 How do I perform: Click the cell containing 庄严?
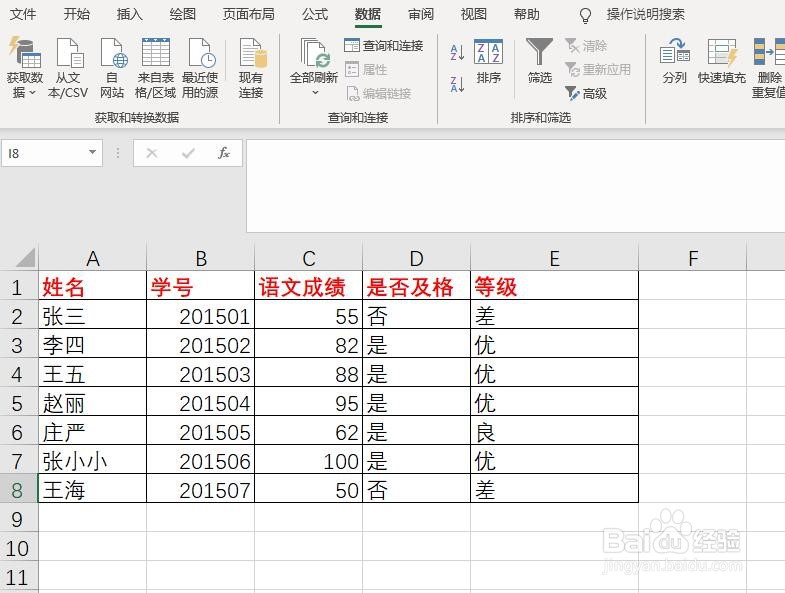pyautogui.click(x=93, y=431)
